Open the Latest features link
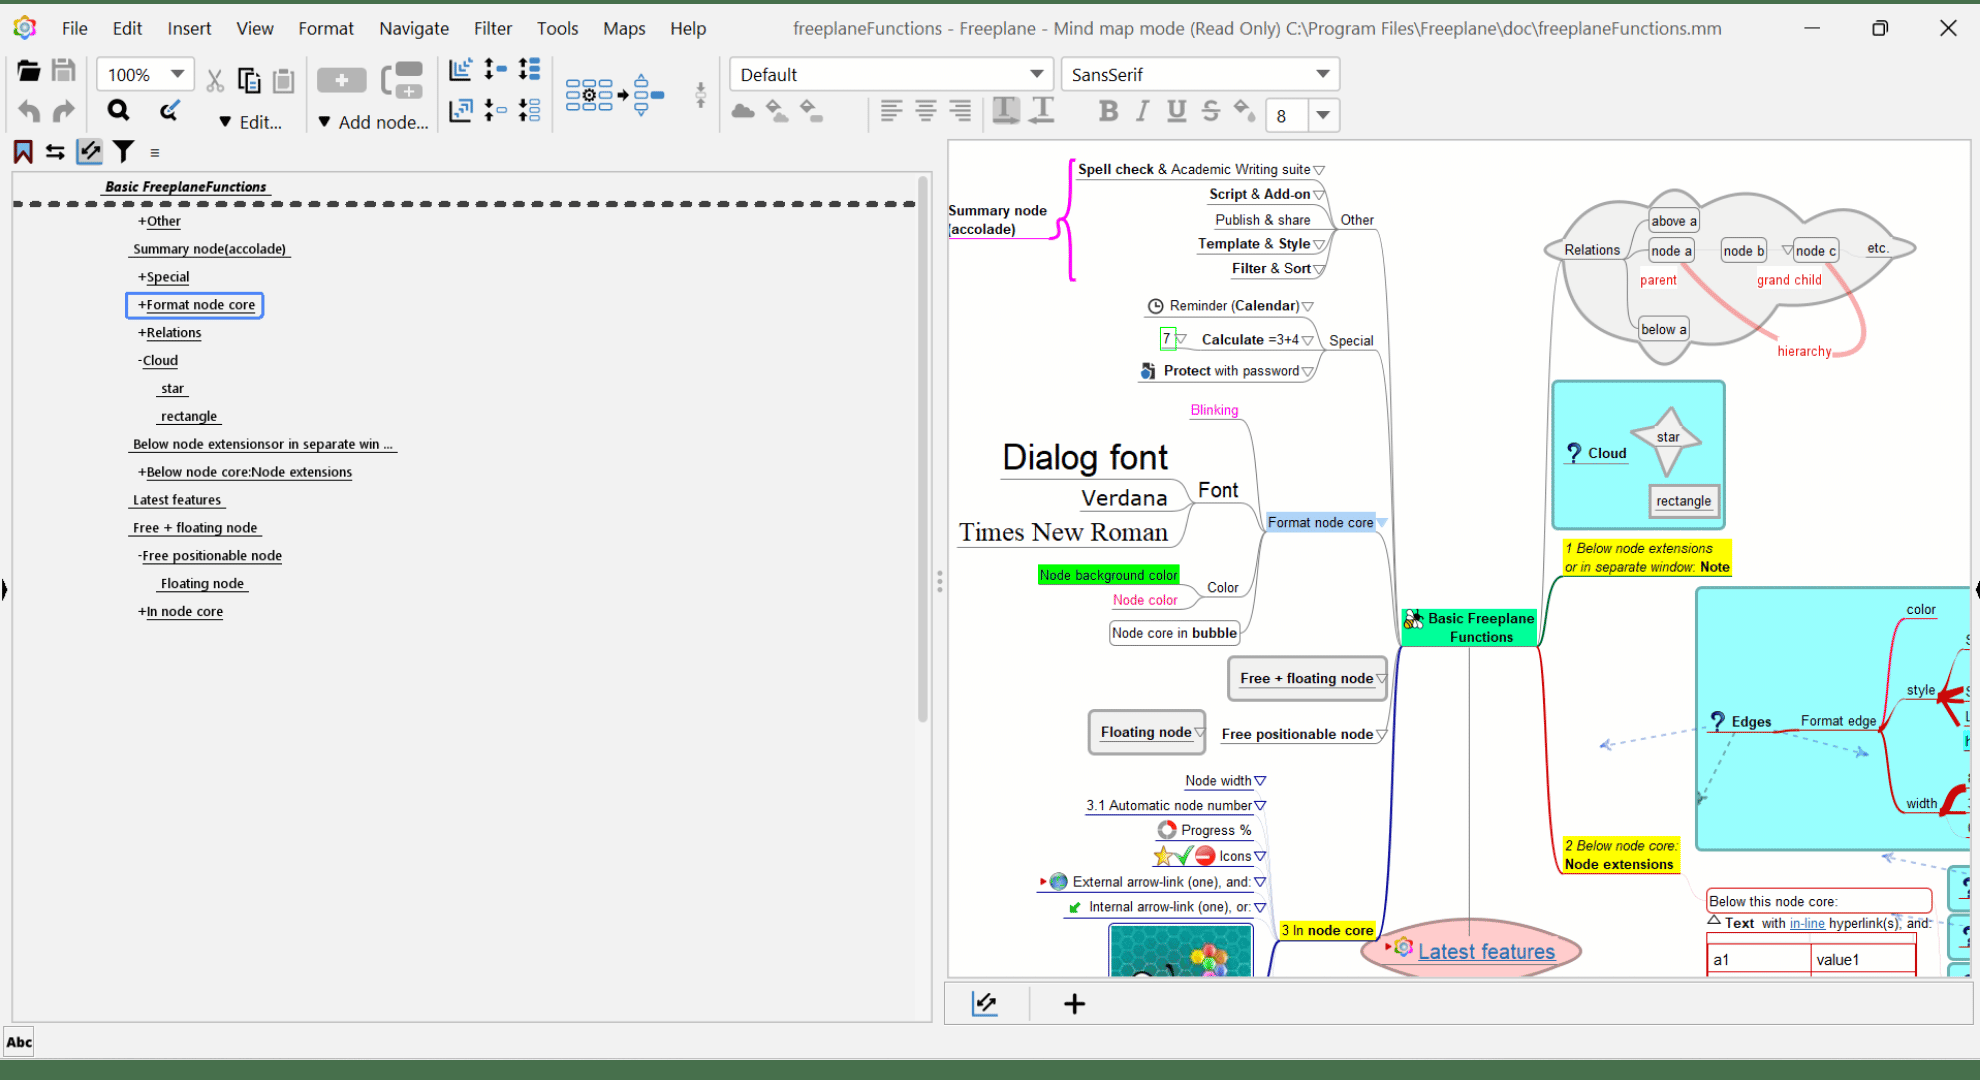Viewport: 1980px width, 1080px height. pos(1486,951)
